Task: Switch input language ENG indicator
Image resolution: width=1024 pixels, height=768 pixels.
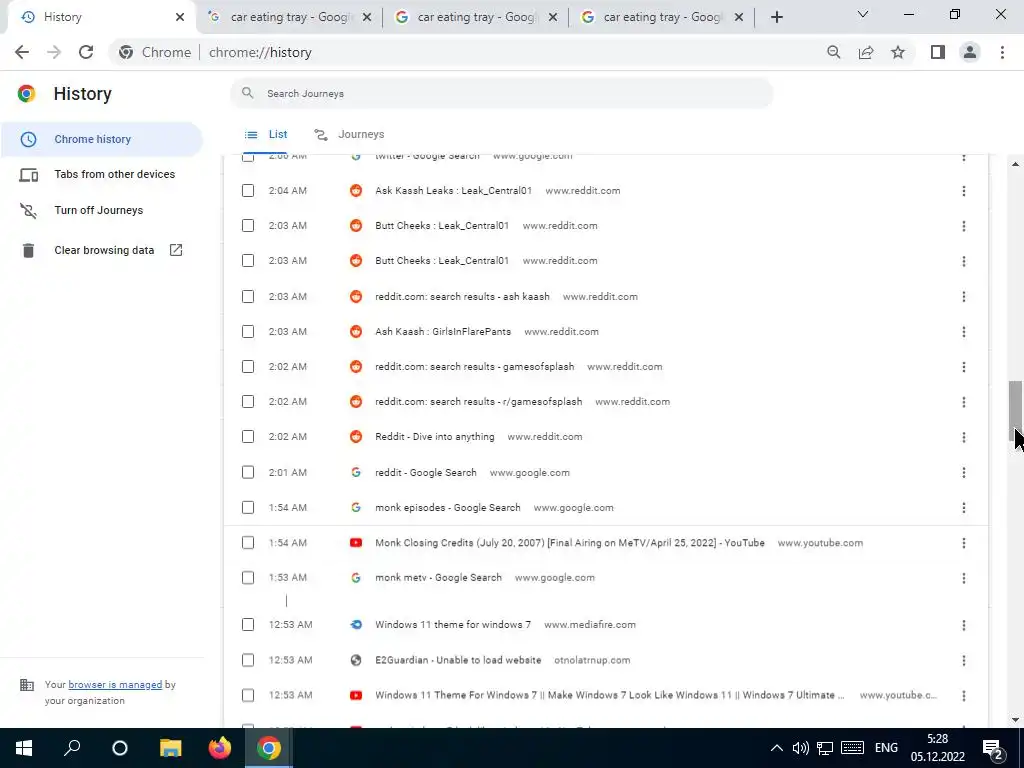Action: tap(886, 748)
